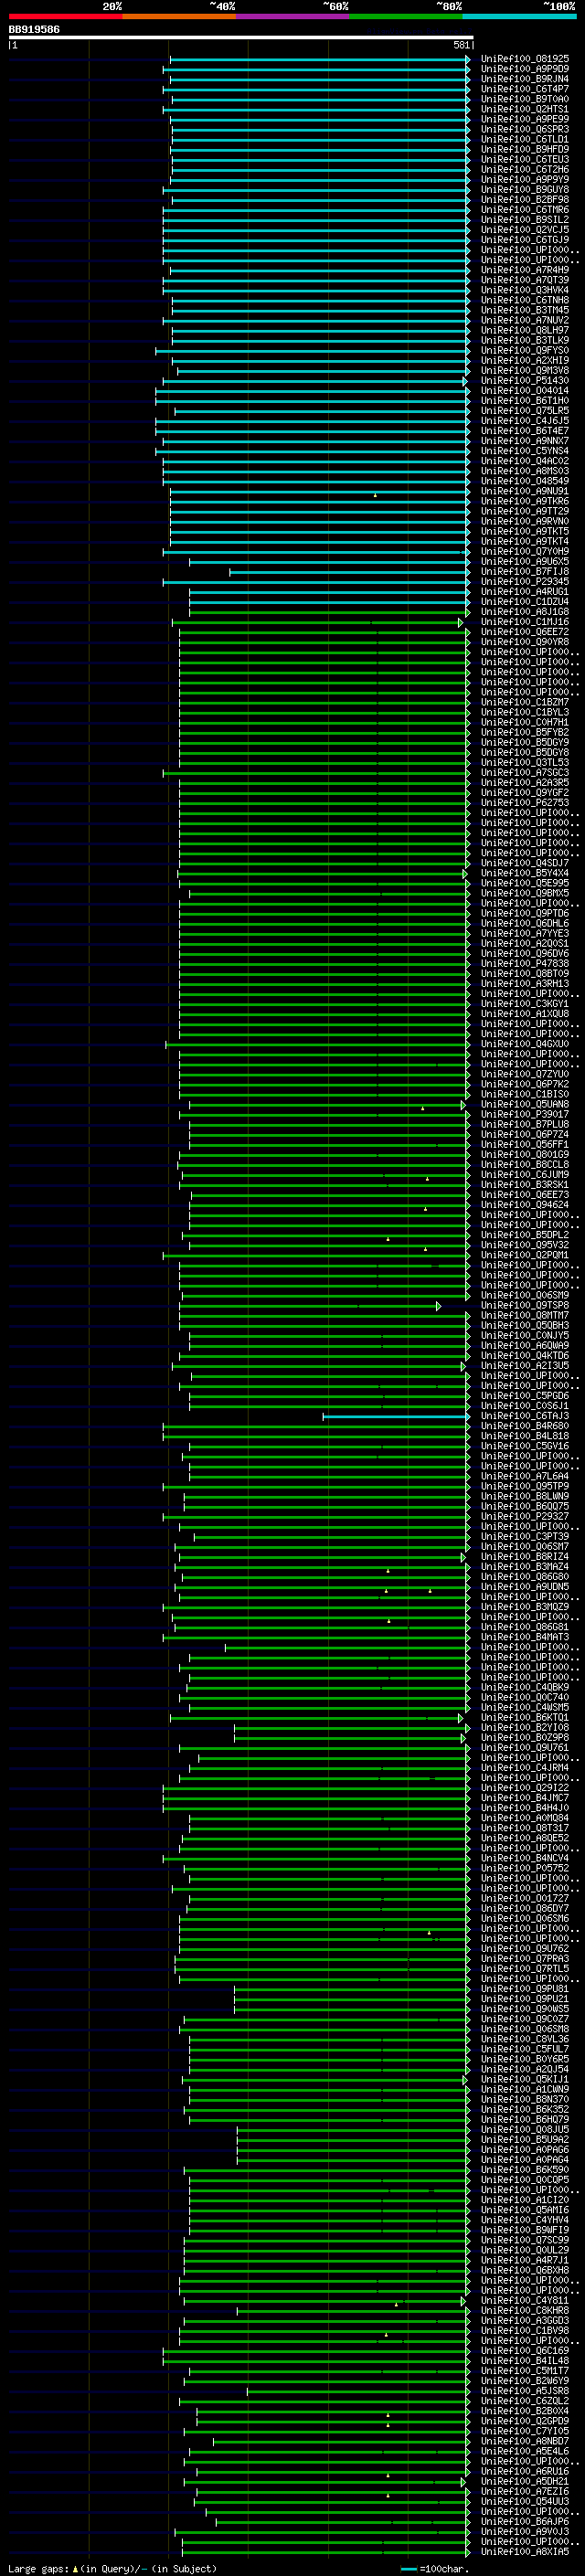Open hit UniRef100_Q5QBH3

pos(525,1325)
